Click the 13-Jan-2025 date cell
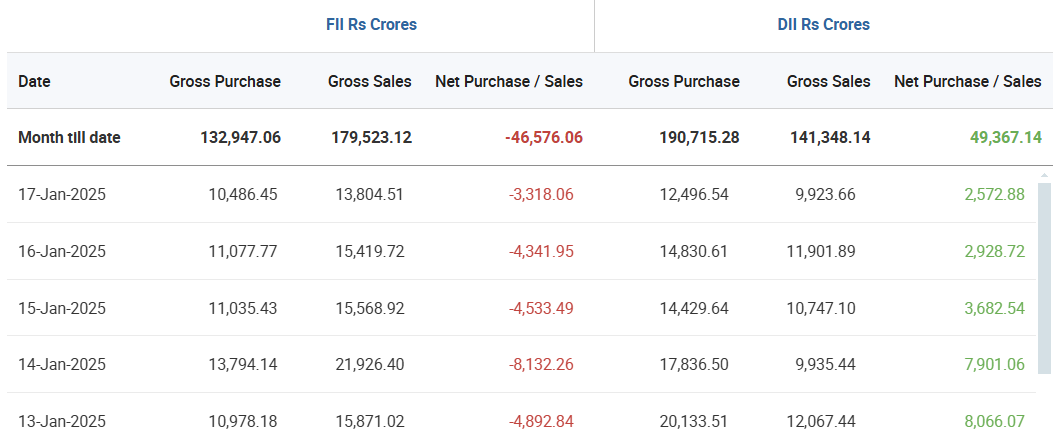The width and height of the screenshot is (1055, 444). [62, 421]
